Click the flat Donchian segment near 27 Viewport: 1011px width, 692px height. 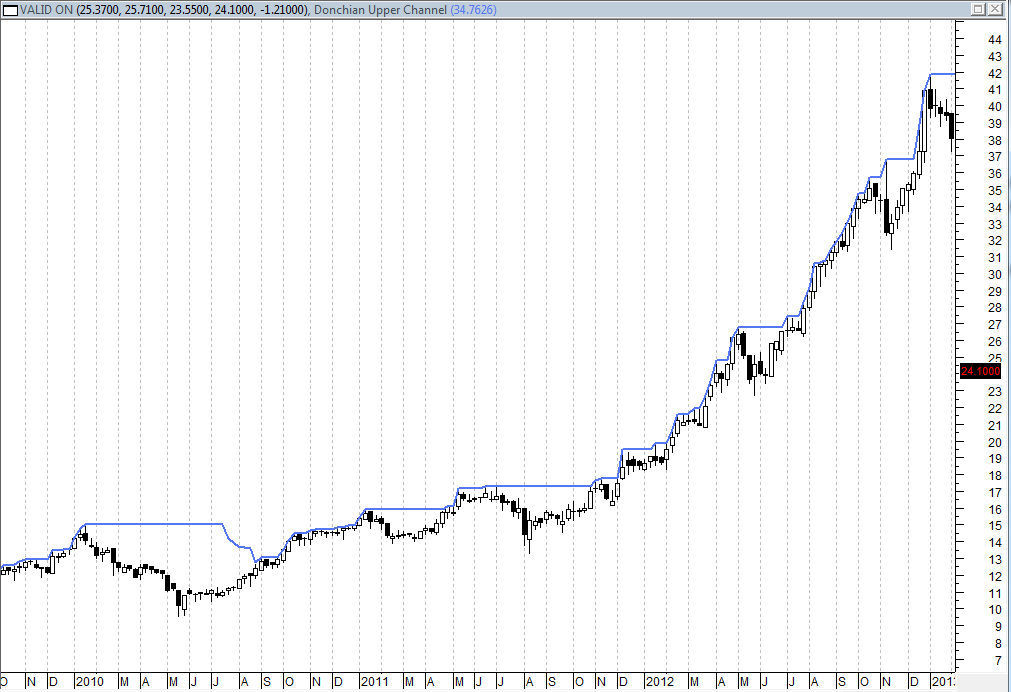tap(765, 327)
